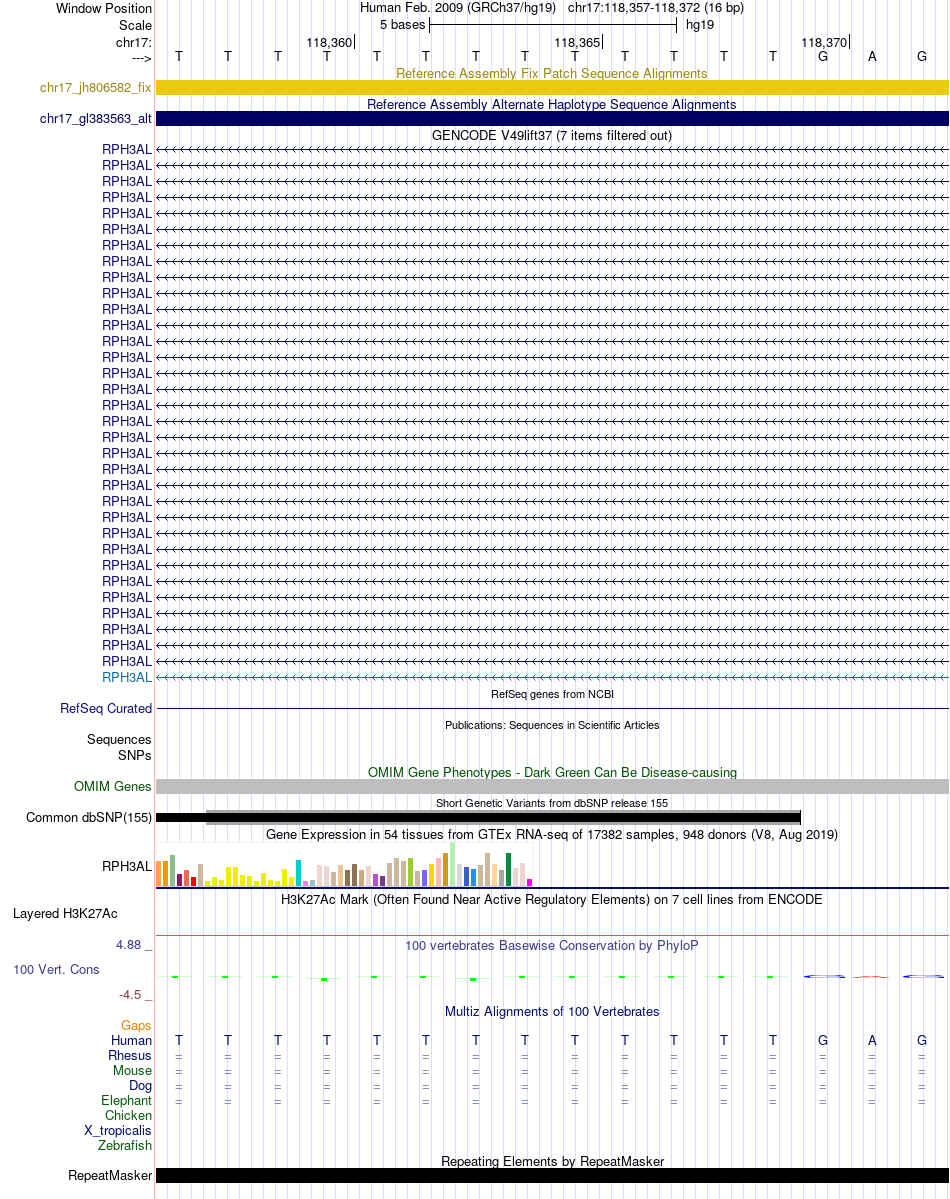This screenshot has width=950, height=1199.
Task: Open Reference Assembly Fix Patch Sequence Alignments title
Action: (x=551, y=73)
